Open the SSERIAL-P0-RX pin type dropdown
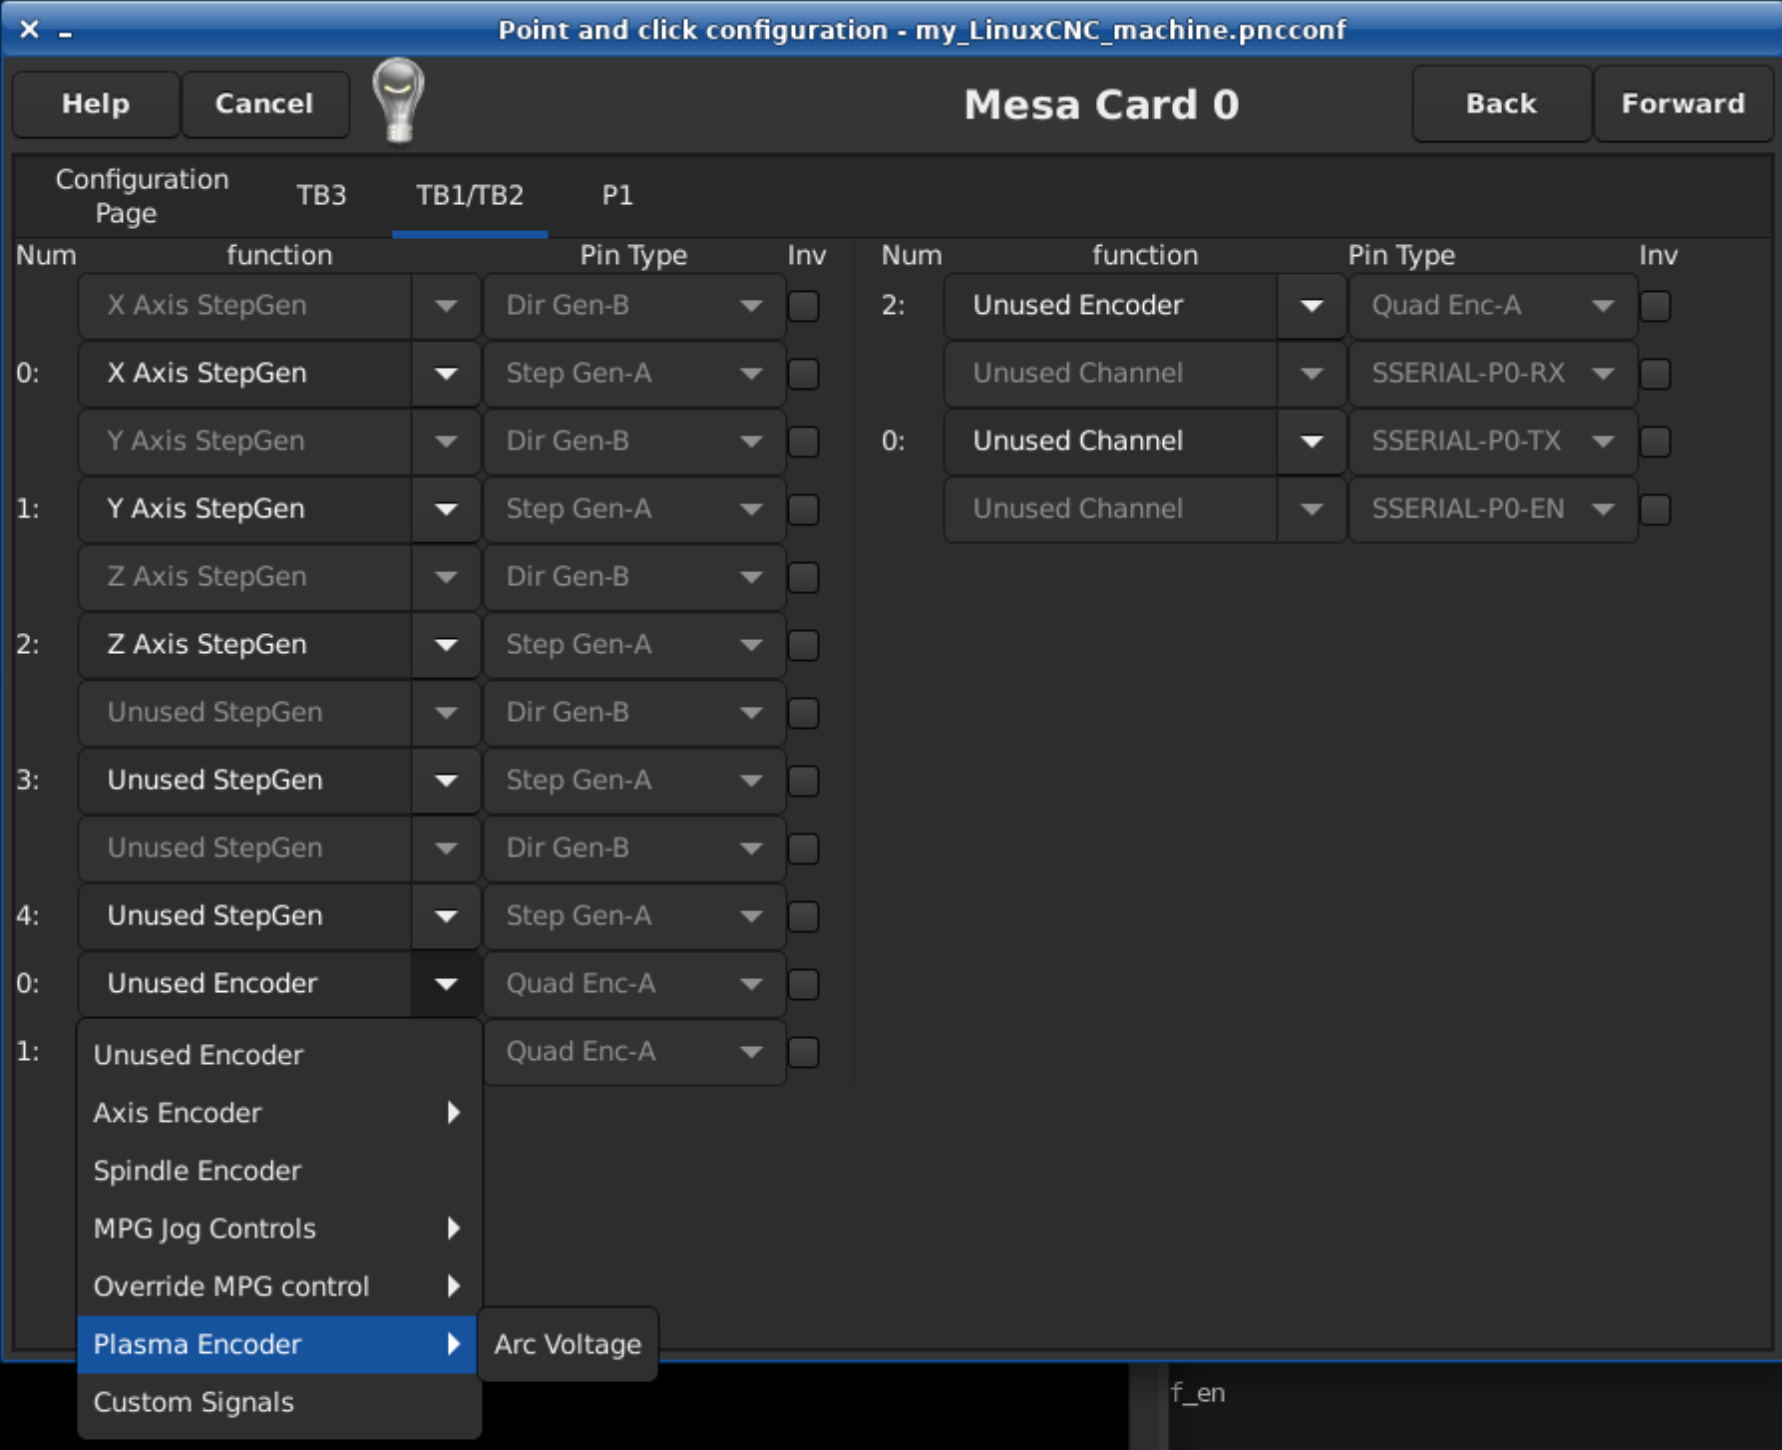The width and height of the screenshot is (1782, 1450). [x=1493, y=374]
